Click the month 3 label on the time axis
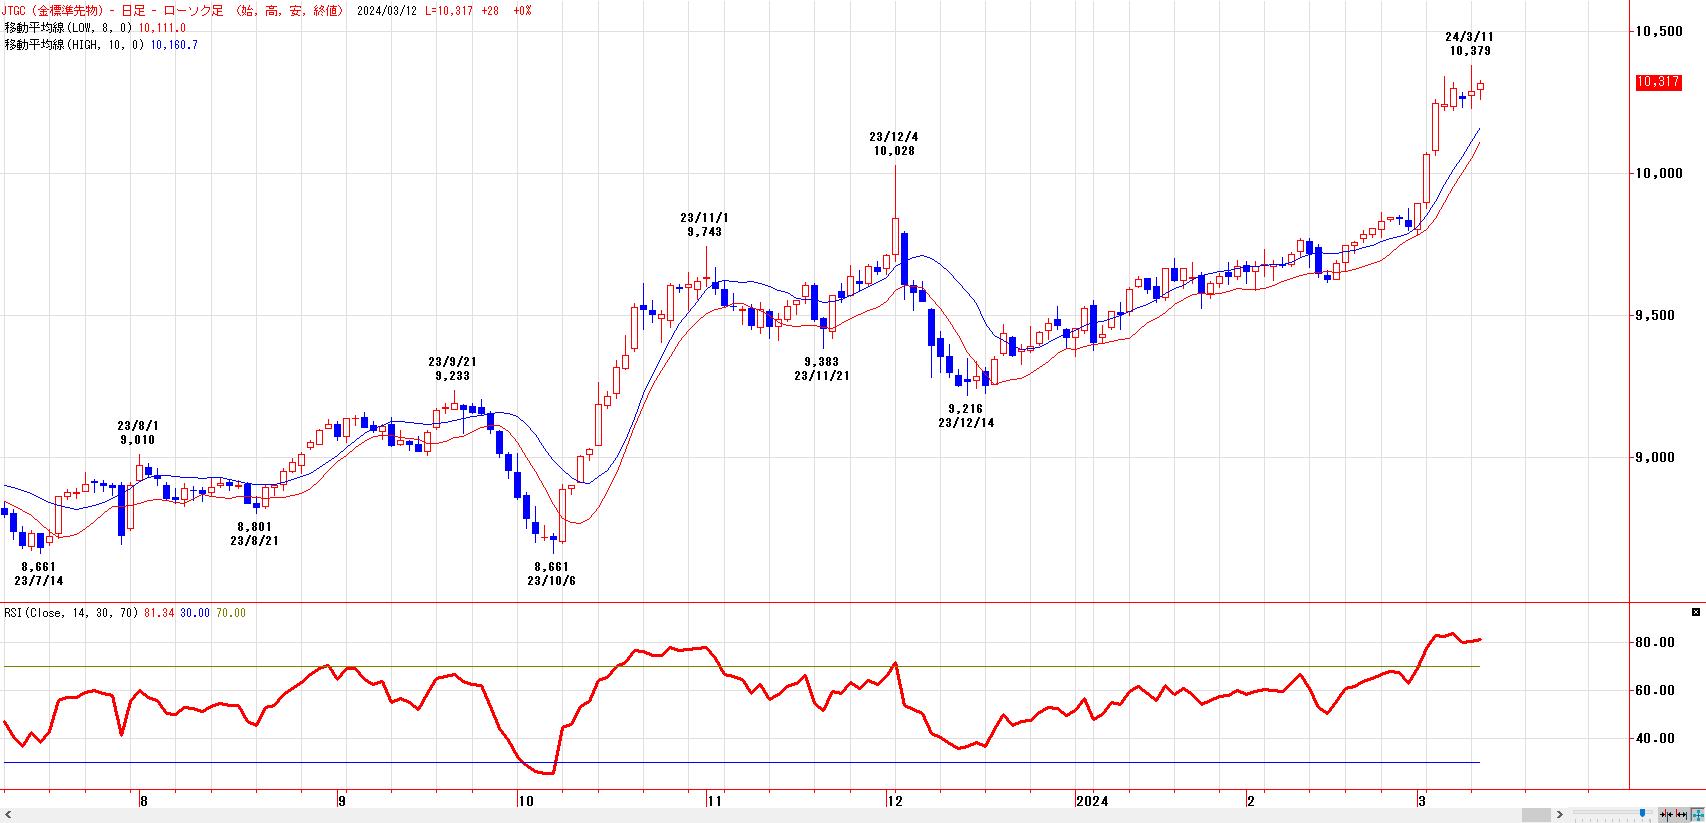Screen dimensions: 1706x823 pyautogui.click(x=1422, y=801)
